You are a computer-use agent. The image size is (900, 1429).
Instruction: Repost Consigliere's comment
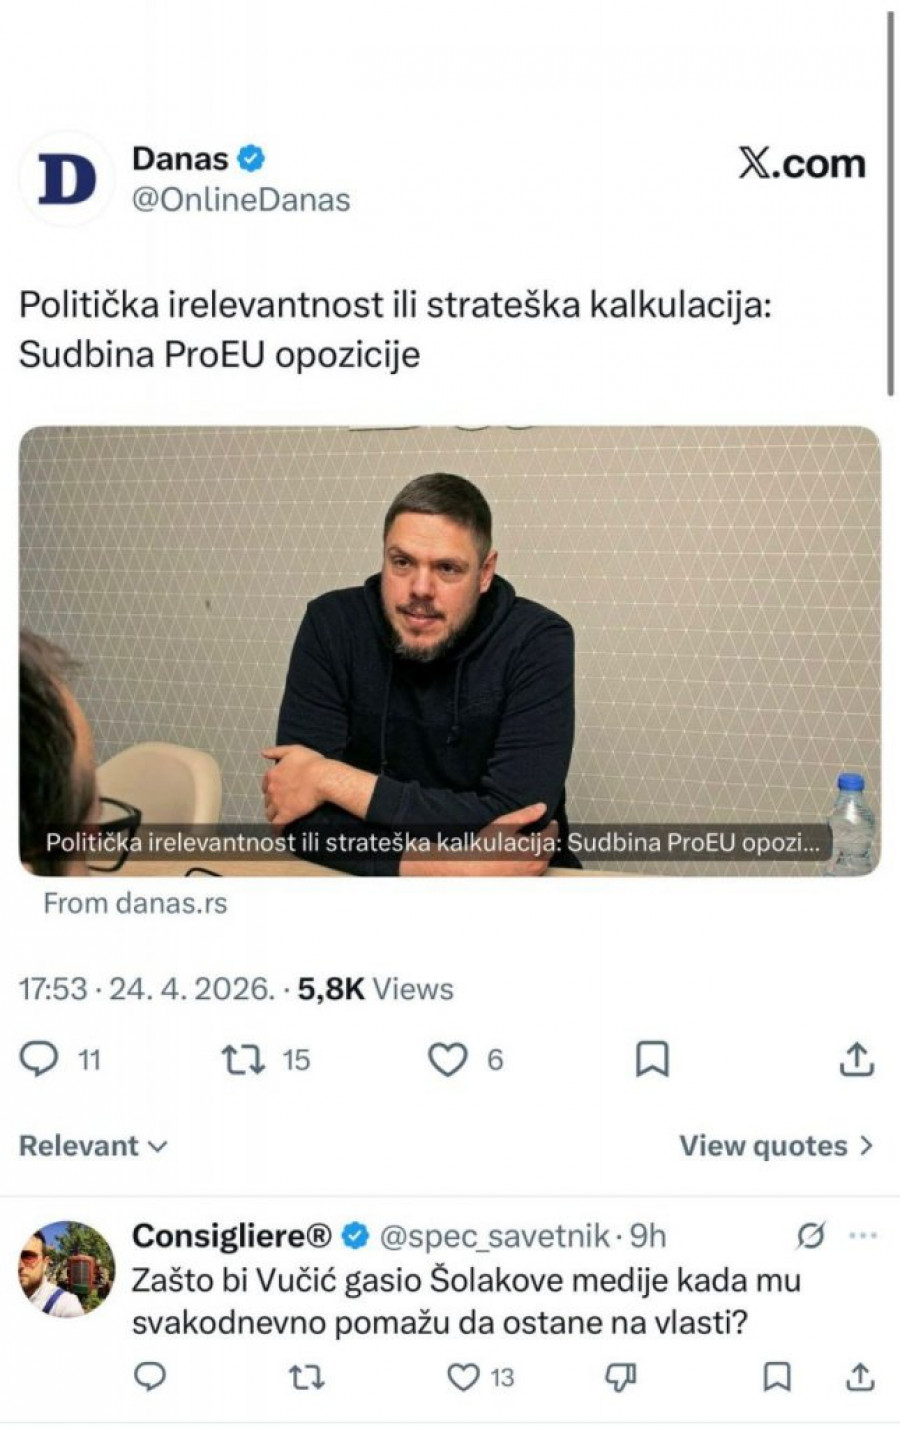pyautogui.click(x=306, y=1378)
